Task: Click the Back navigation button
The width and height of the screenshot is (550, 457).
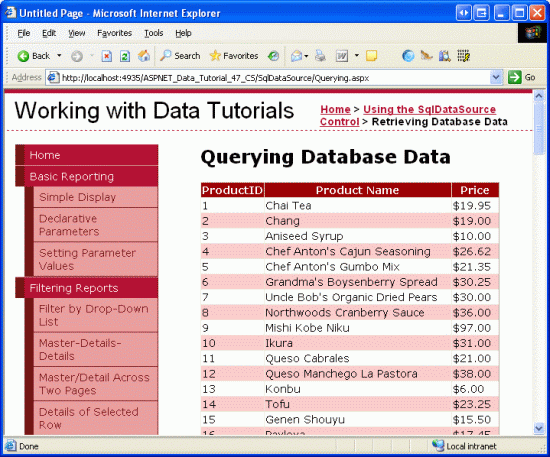Action: pyautogui.click(x=34, y=56)
